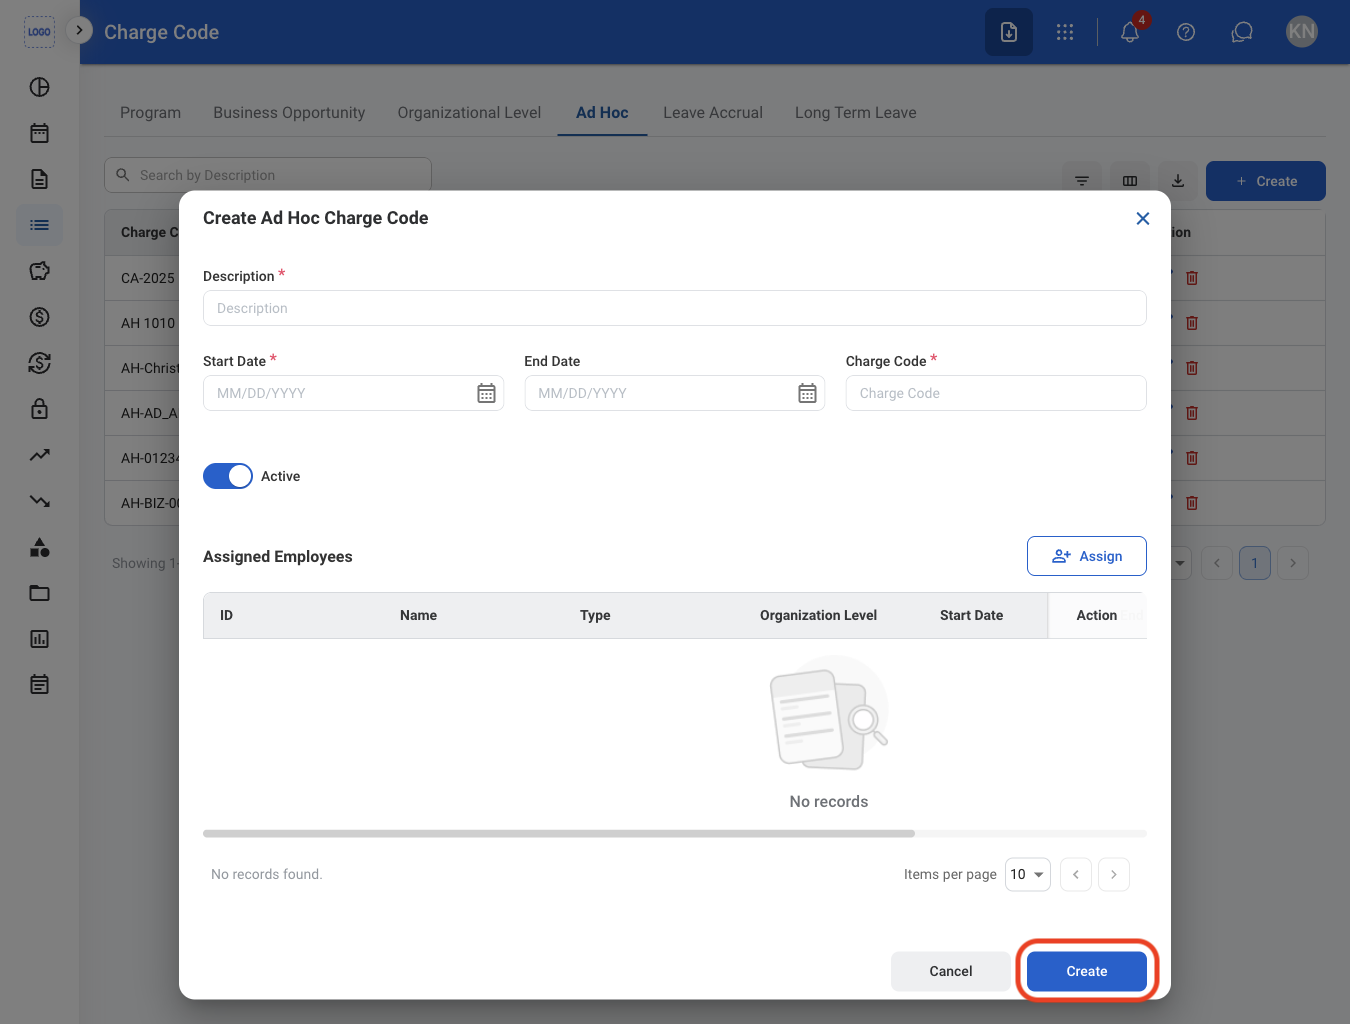Open the piggy bank sidebar icon
Viewport: 1350px width, 1024px height.
click(39, 271)
